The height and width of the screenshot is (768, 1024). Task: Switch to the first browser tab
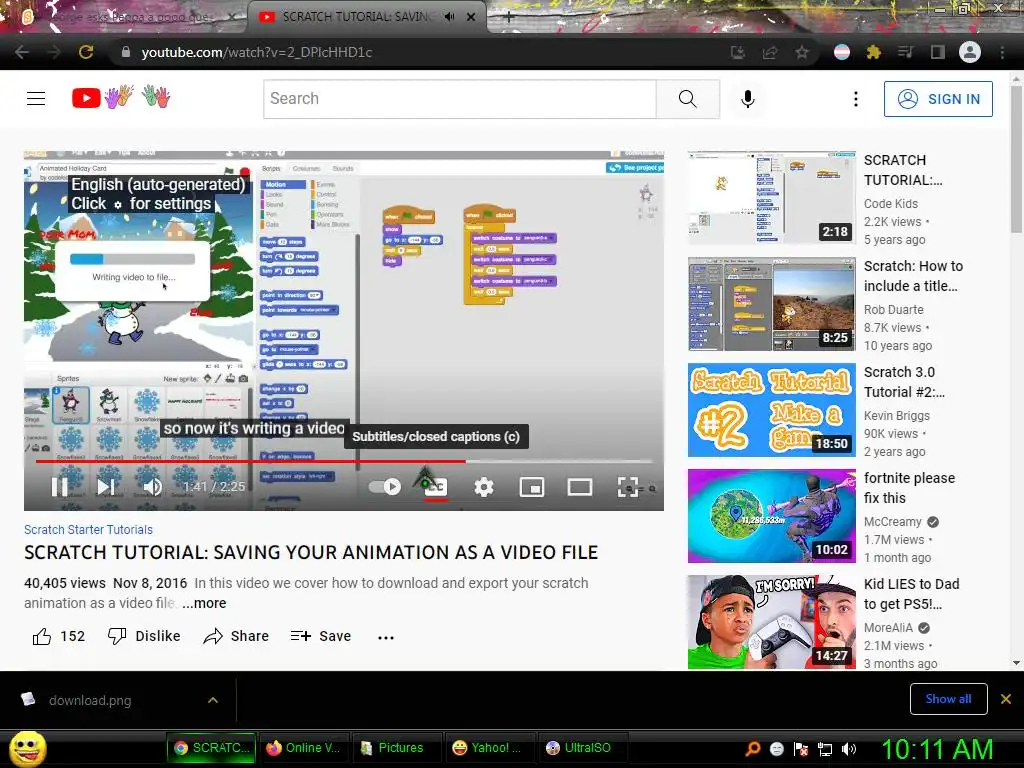(x=124, y=18)
